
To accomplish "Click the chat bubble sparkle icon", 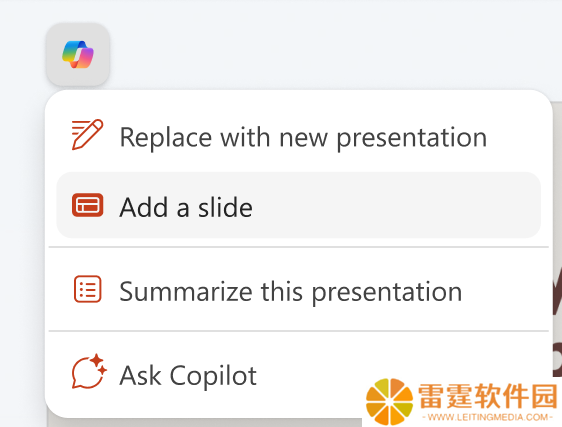I will 89,372.
